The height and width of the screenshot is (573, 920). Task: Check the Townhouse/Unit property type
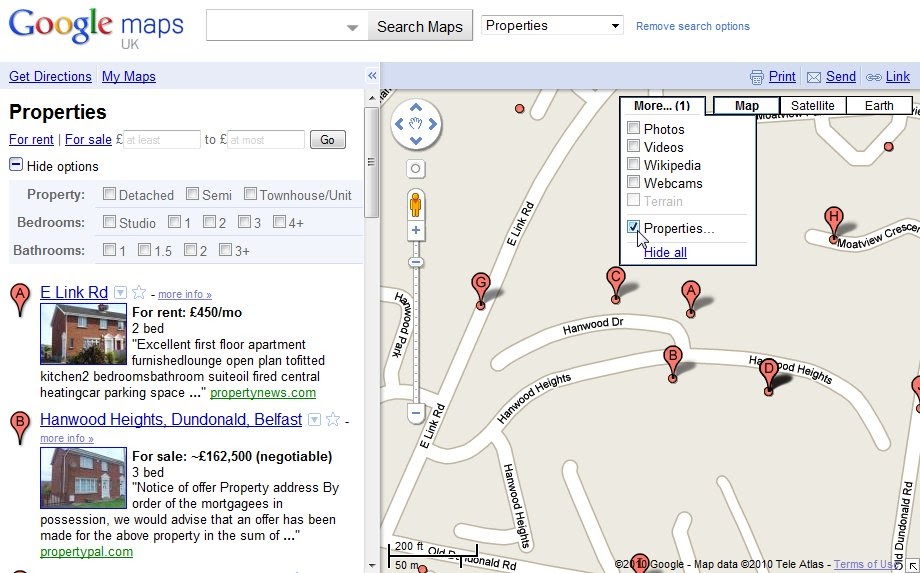pyautogui.click(x=251, y=194)
